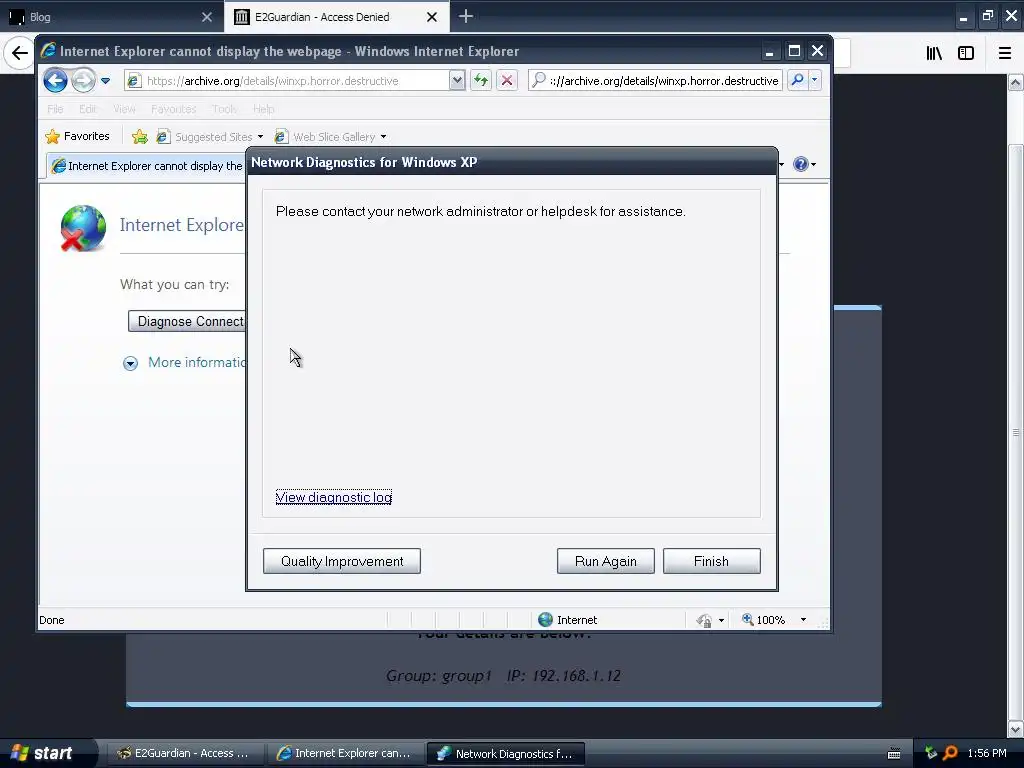This screenshot has width=1024, height=768.
Task: Switch to E2Guardian taskbar button
Action: click(x=185, y=753)
